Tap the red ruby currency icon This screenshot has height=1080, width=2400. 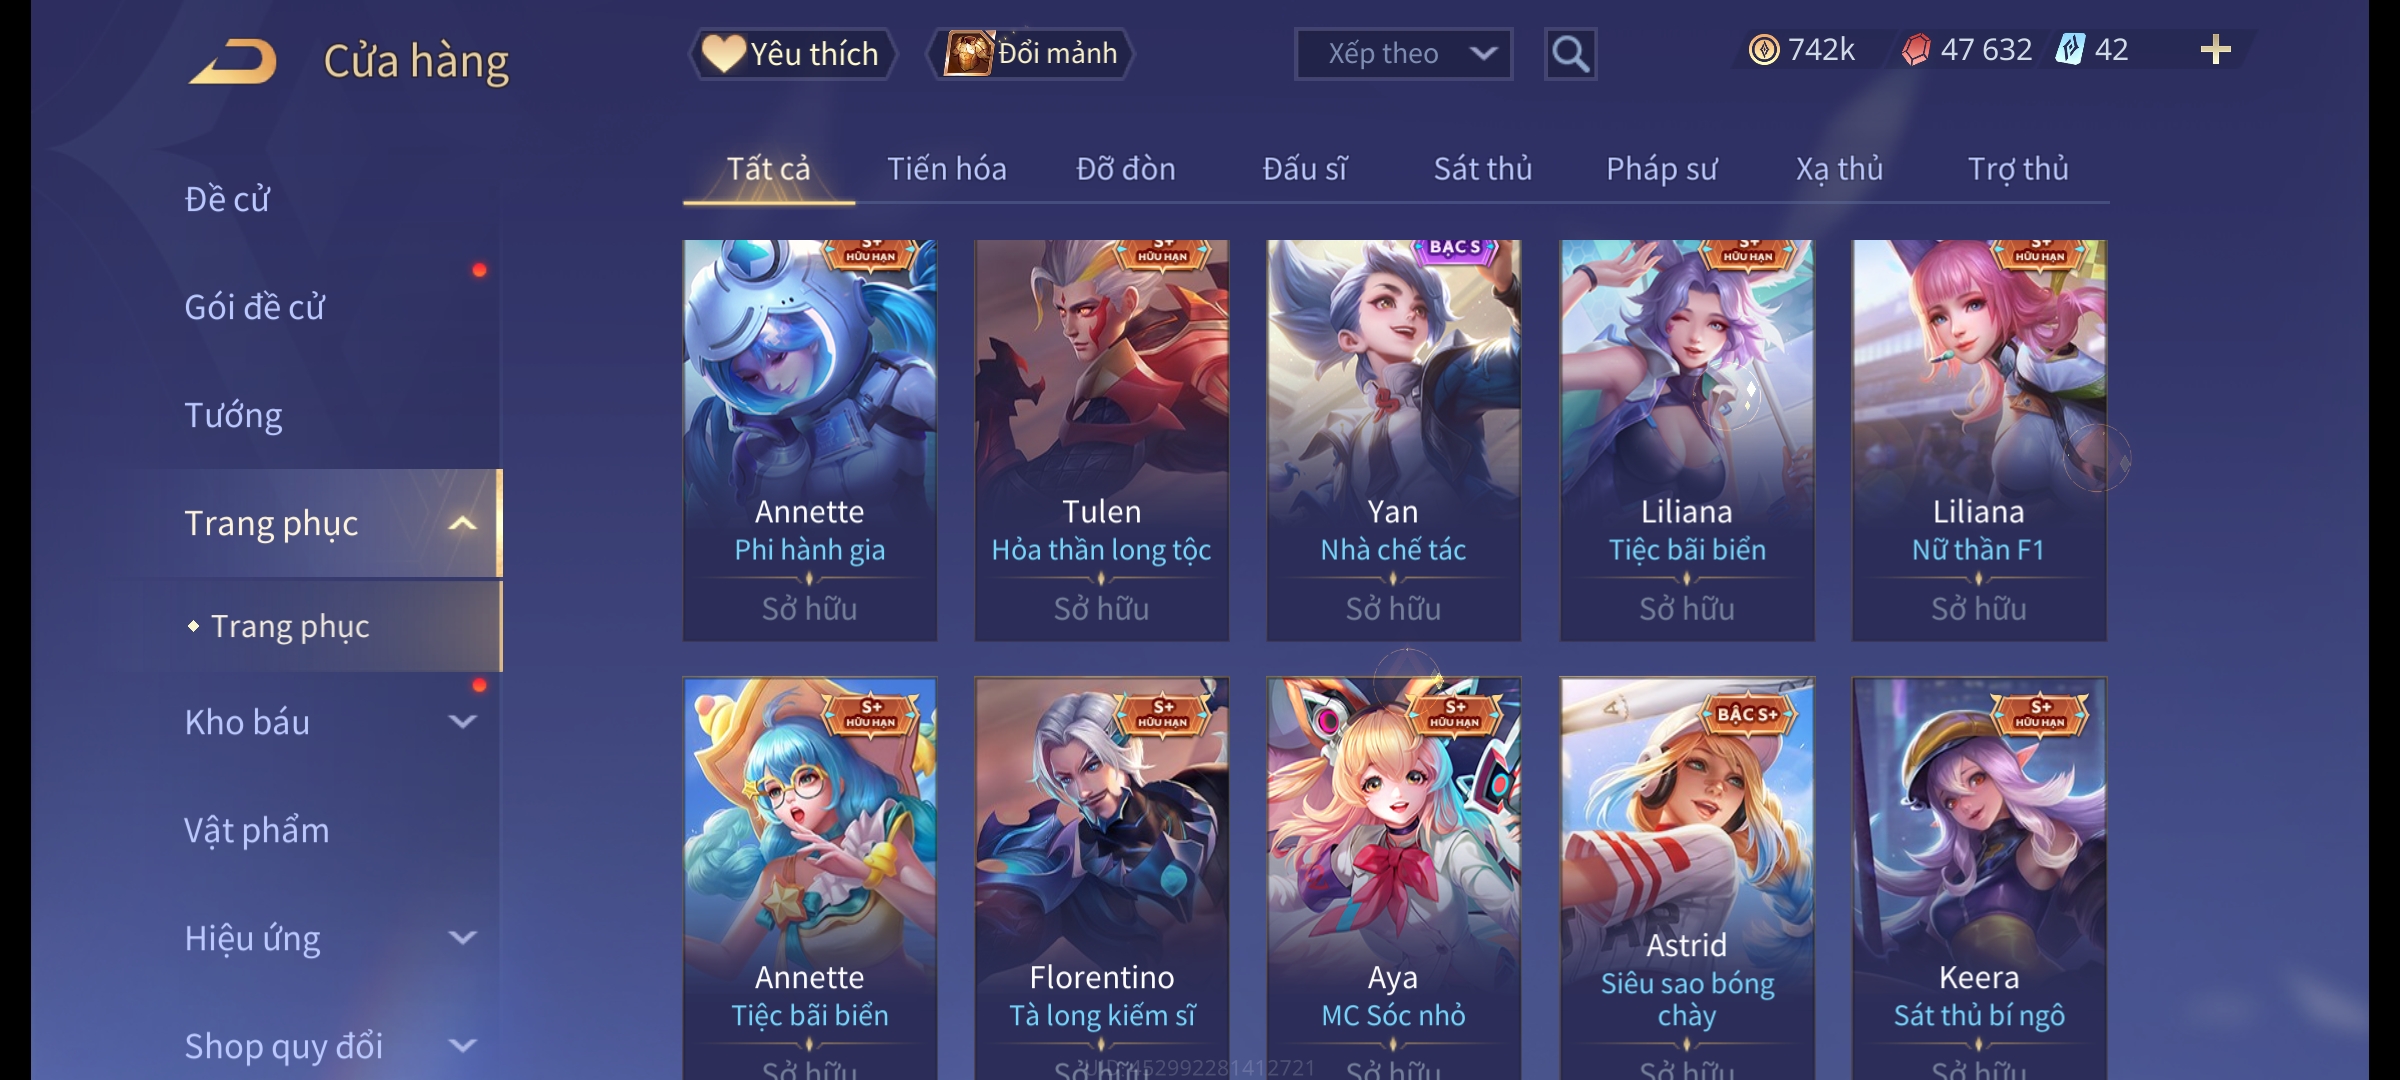[1915, 49]
